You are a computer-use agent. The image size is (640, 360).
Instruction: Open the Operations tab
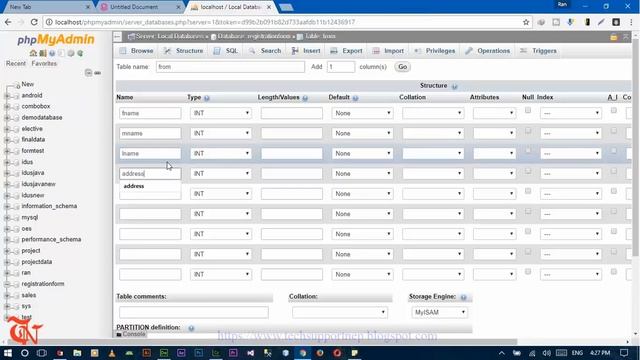tap(488, 51)
